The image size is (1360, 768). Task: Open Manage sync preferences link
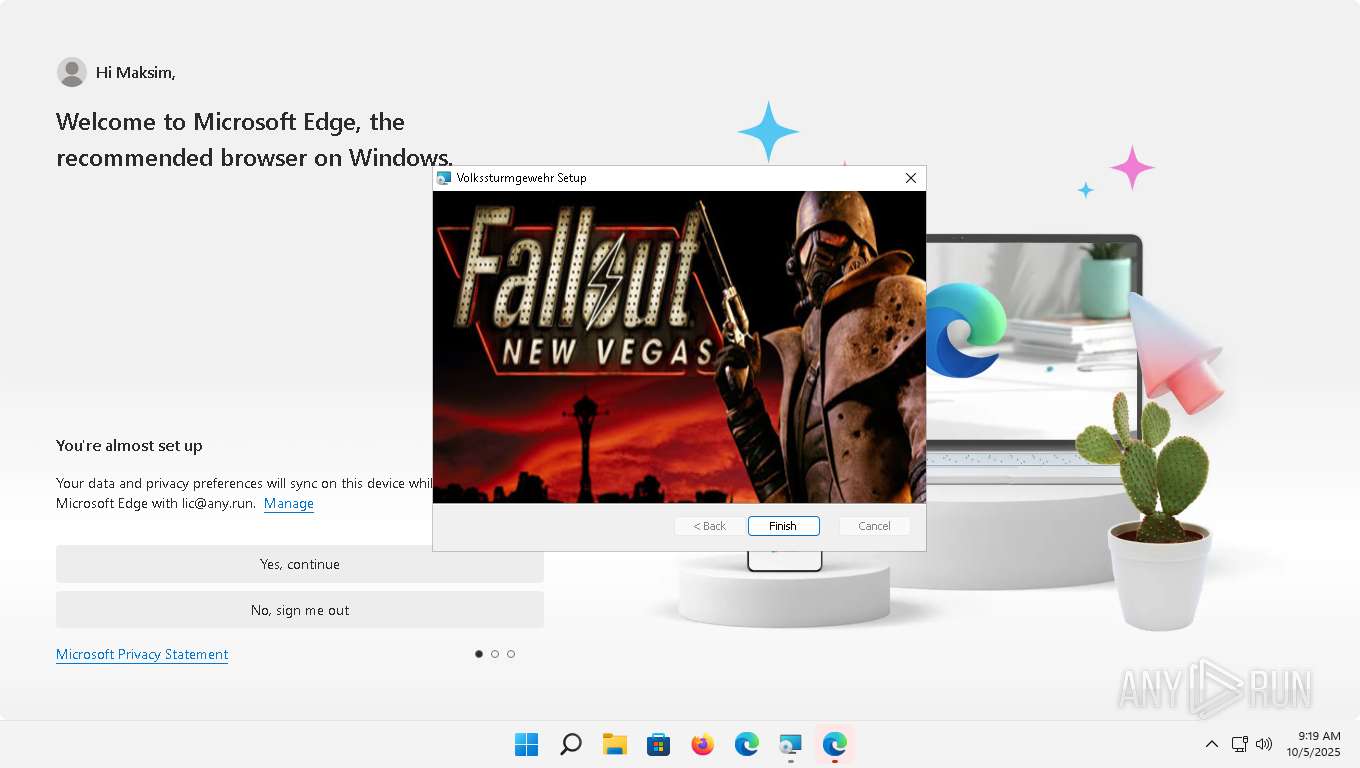point(289,504)
